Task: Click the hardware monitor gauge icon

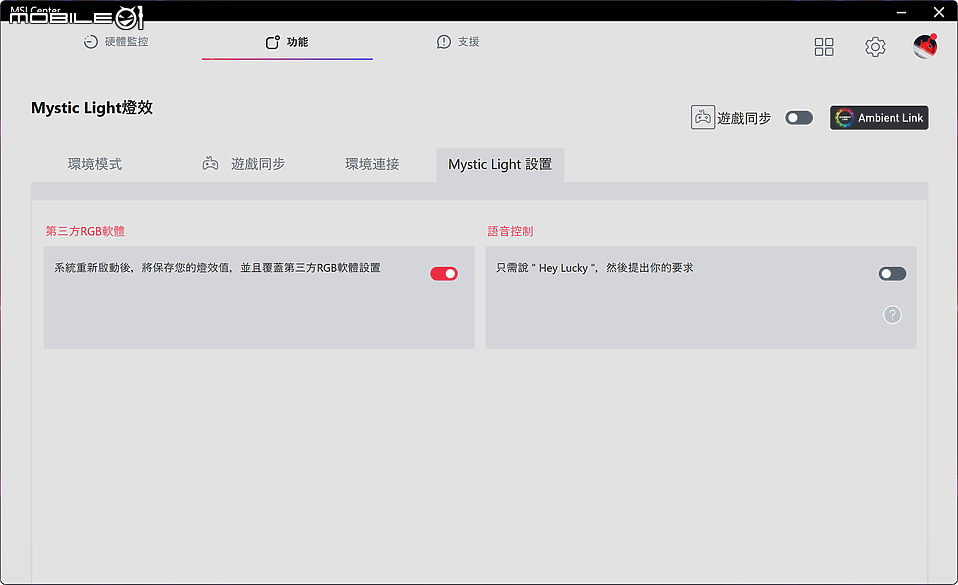Action: coord(90,42)
